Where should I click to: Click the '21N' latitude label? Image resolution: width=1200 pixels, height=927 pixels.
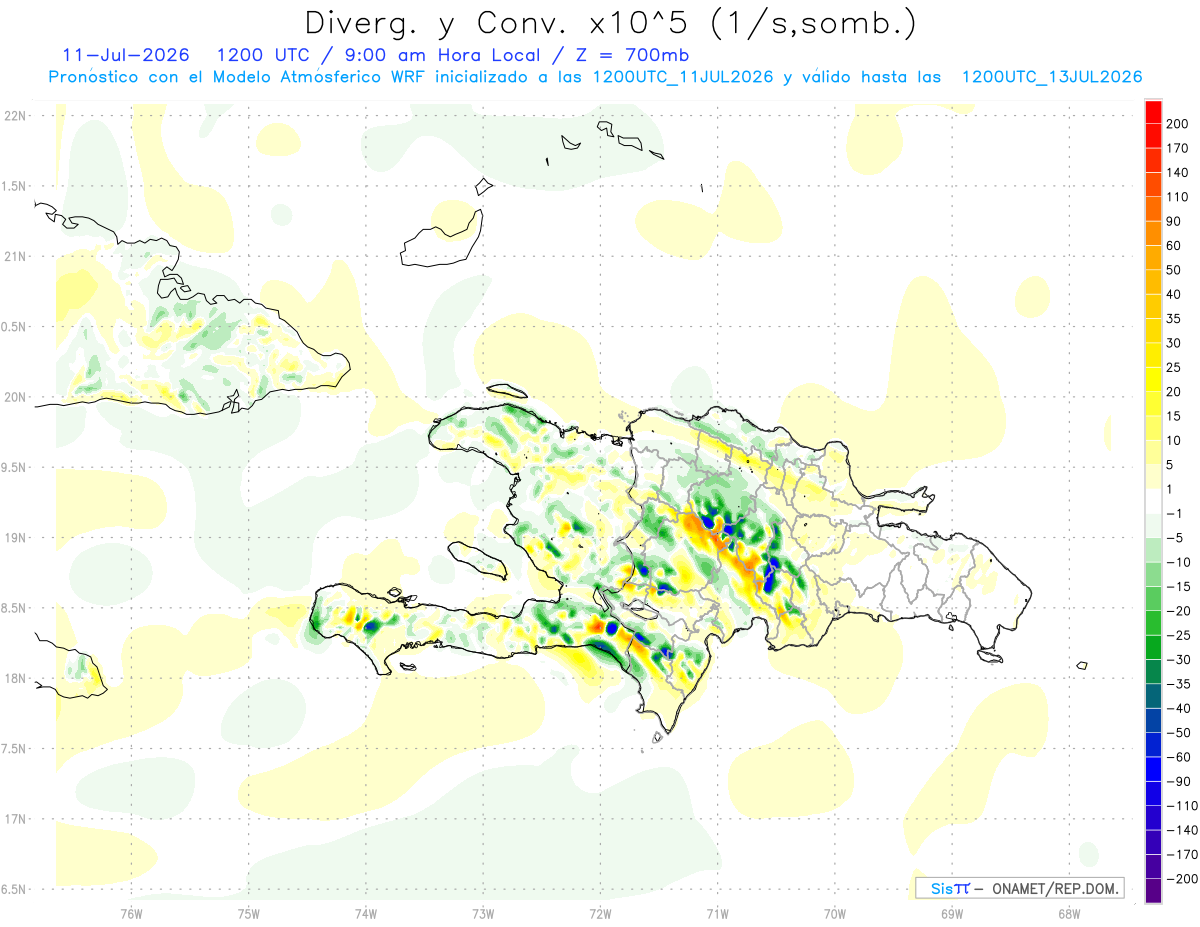pos(15,256)
